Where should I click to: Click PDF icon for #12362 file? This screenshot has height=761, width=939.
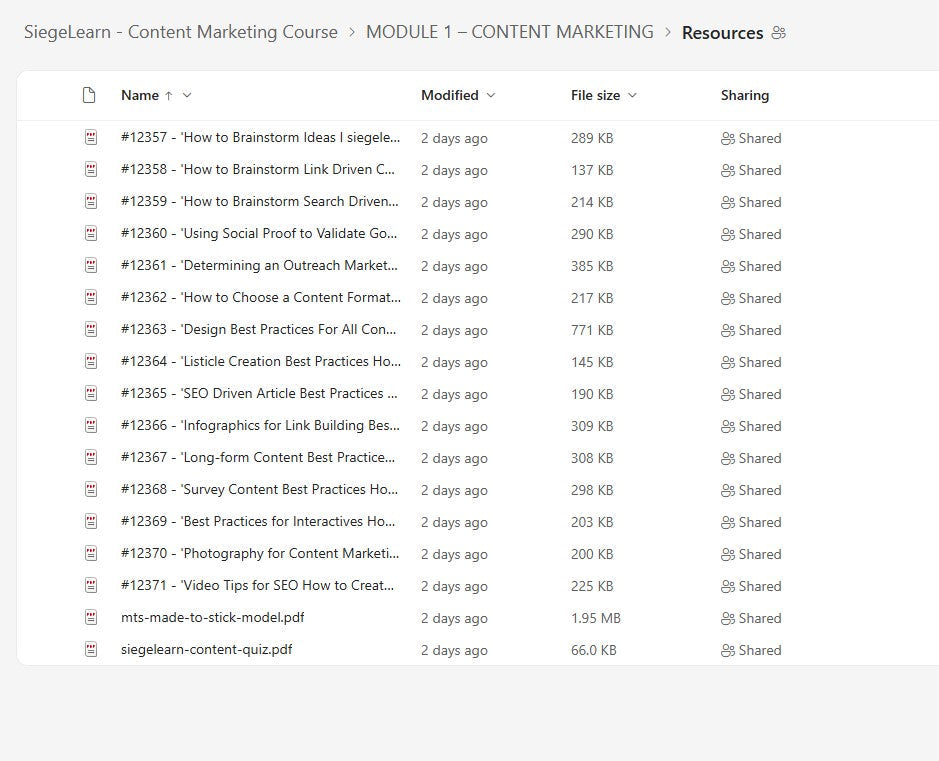coord(91,298)
